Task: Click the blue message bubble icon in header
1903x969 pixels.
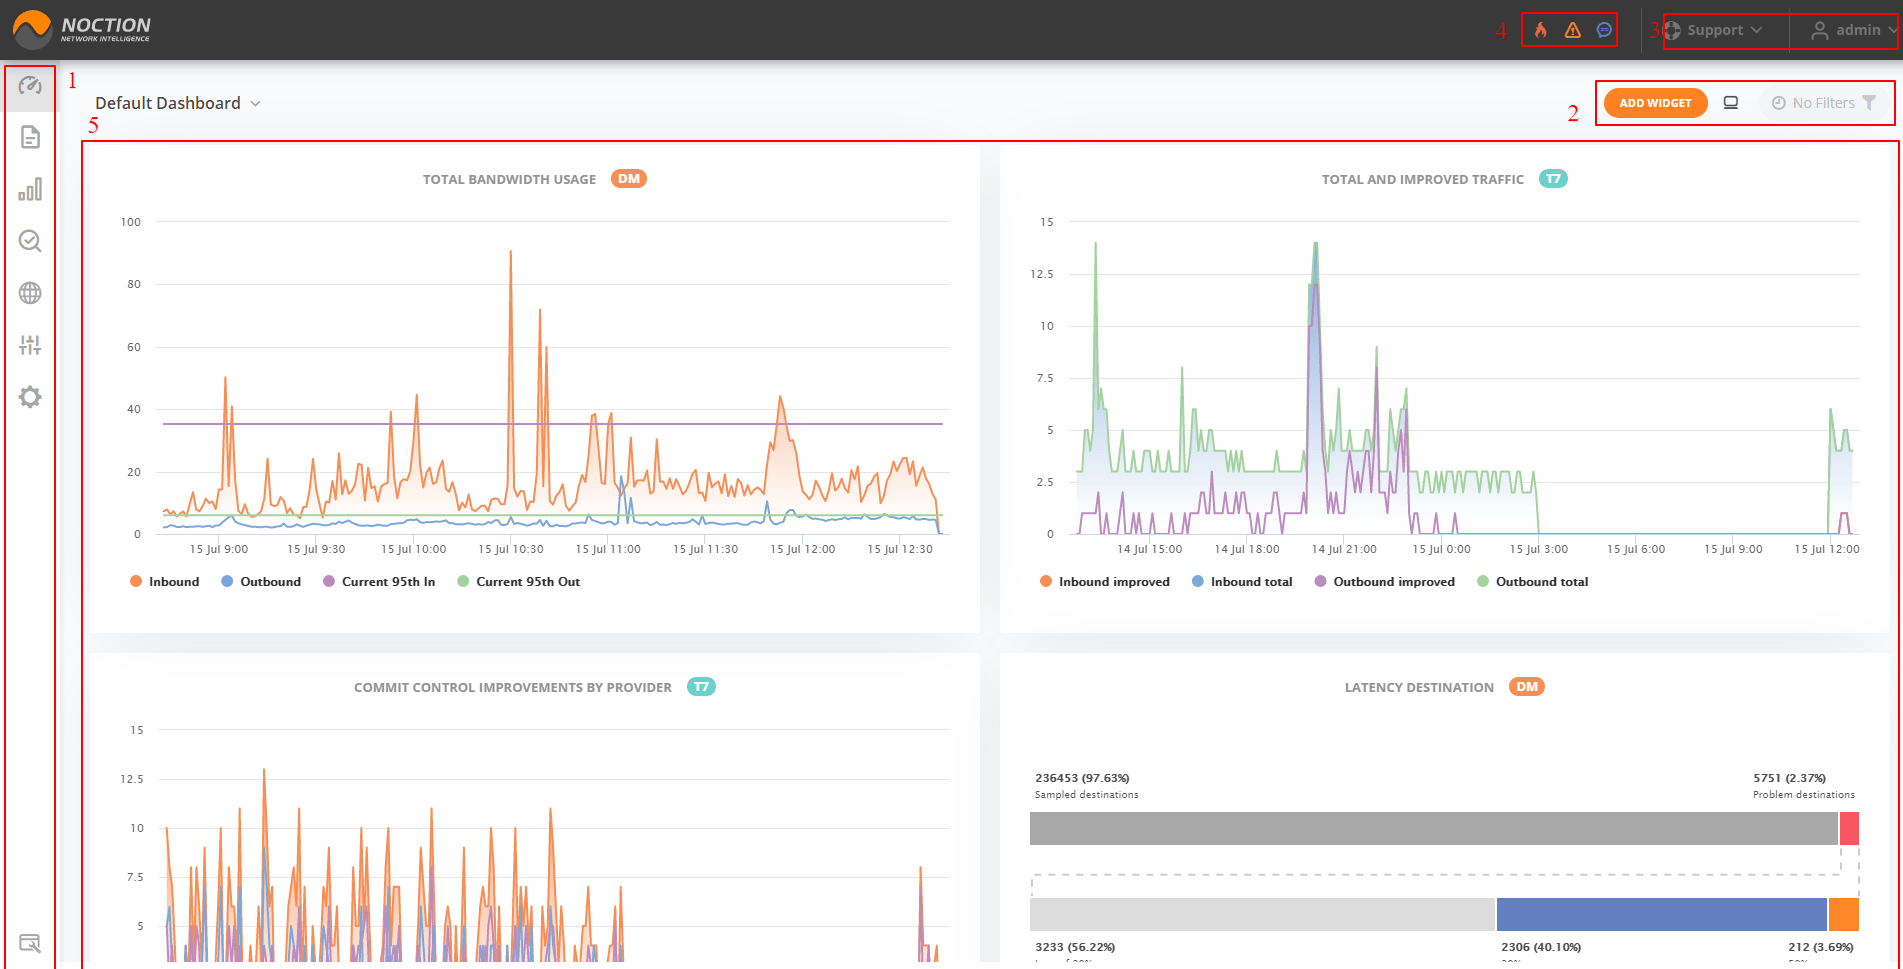Action: [x=1604, y=30]
